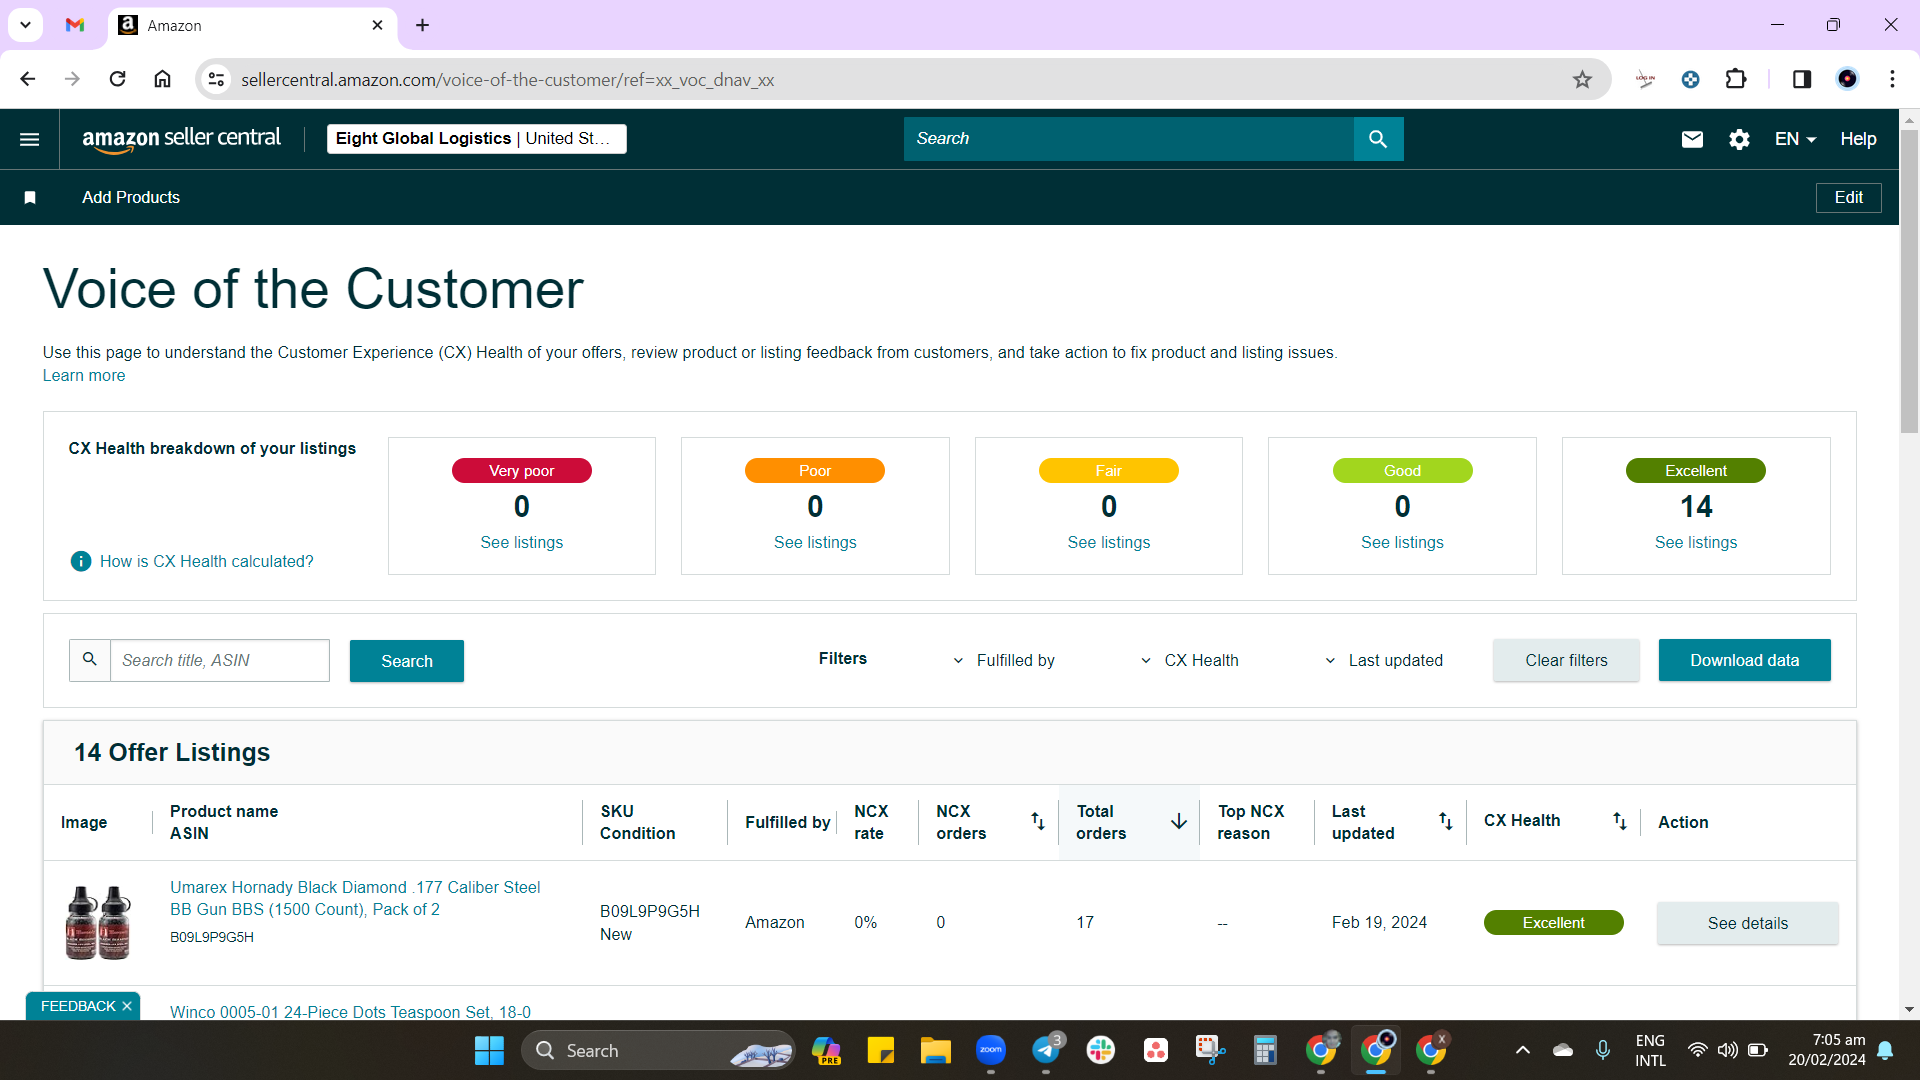Image resolution: width=1920 pixels, height=1080 pixels.
Task: Open How is CX Health calculated link
Action: coord(206,561)
